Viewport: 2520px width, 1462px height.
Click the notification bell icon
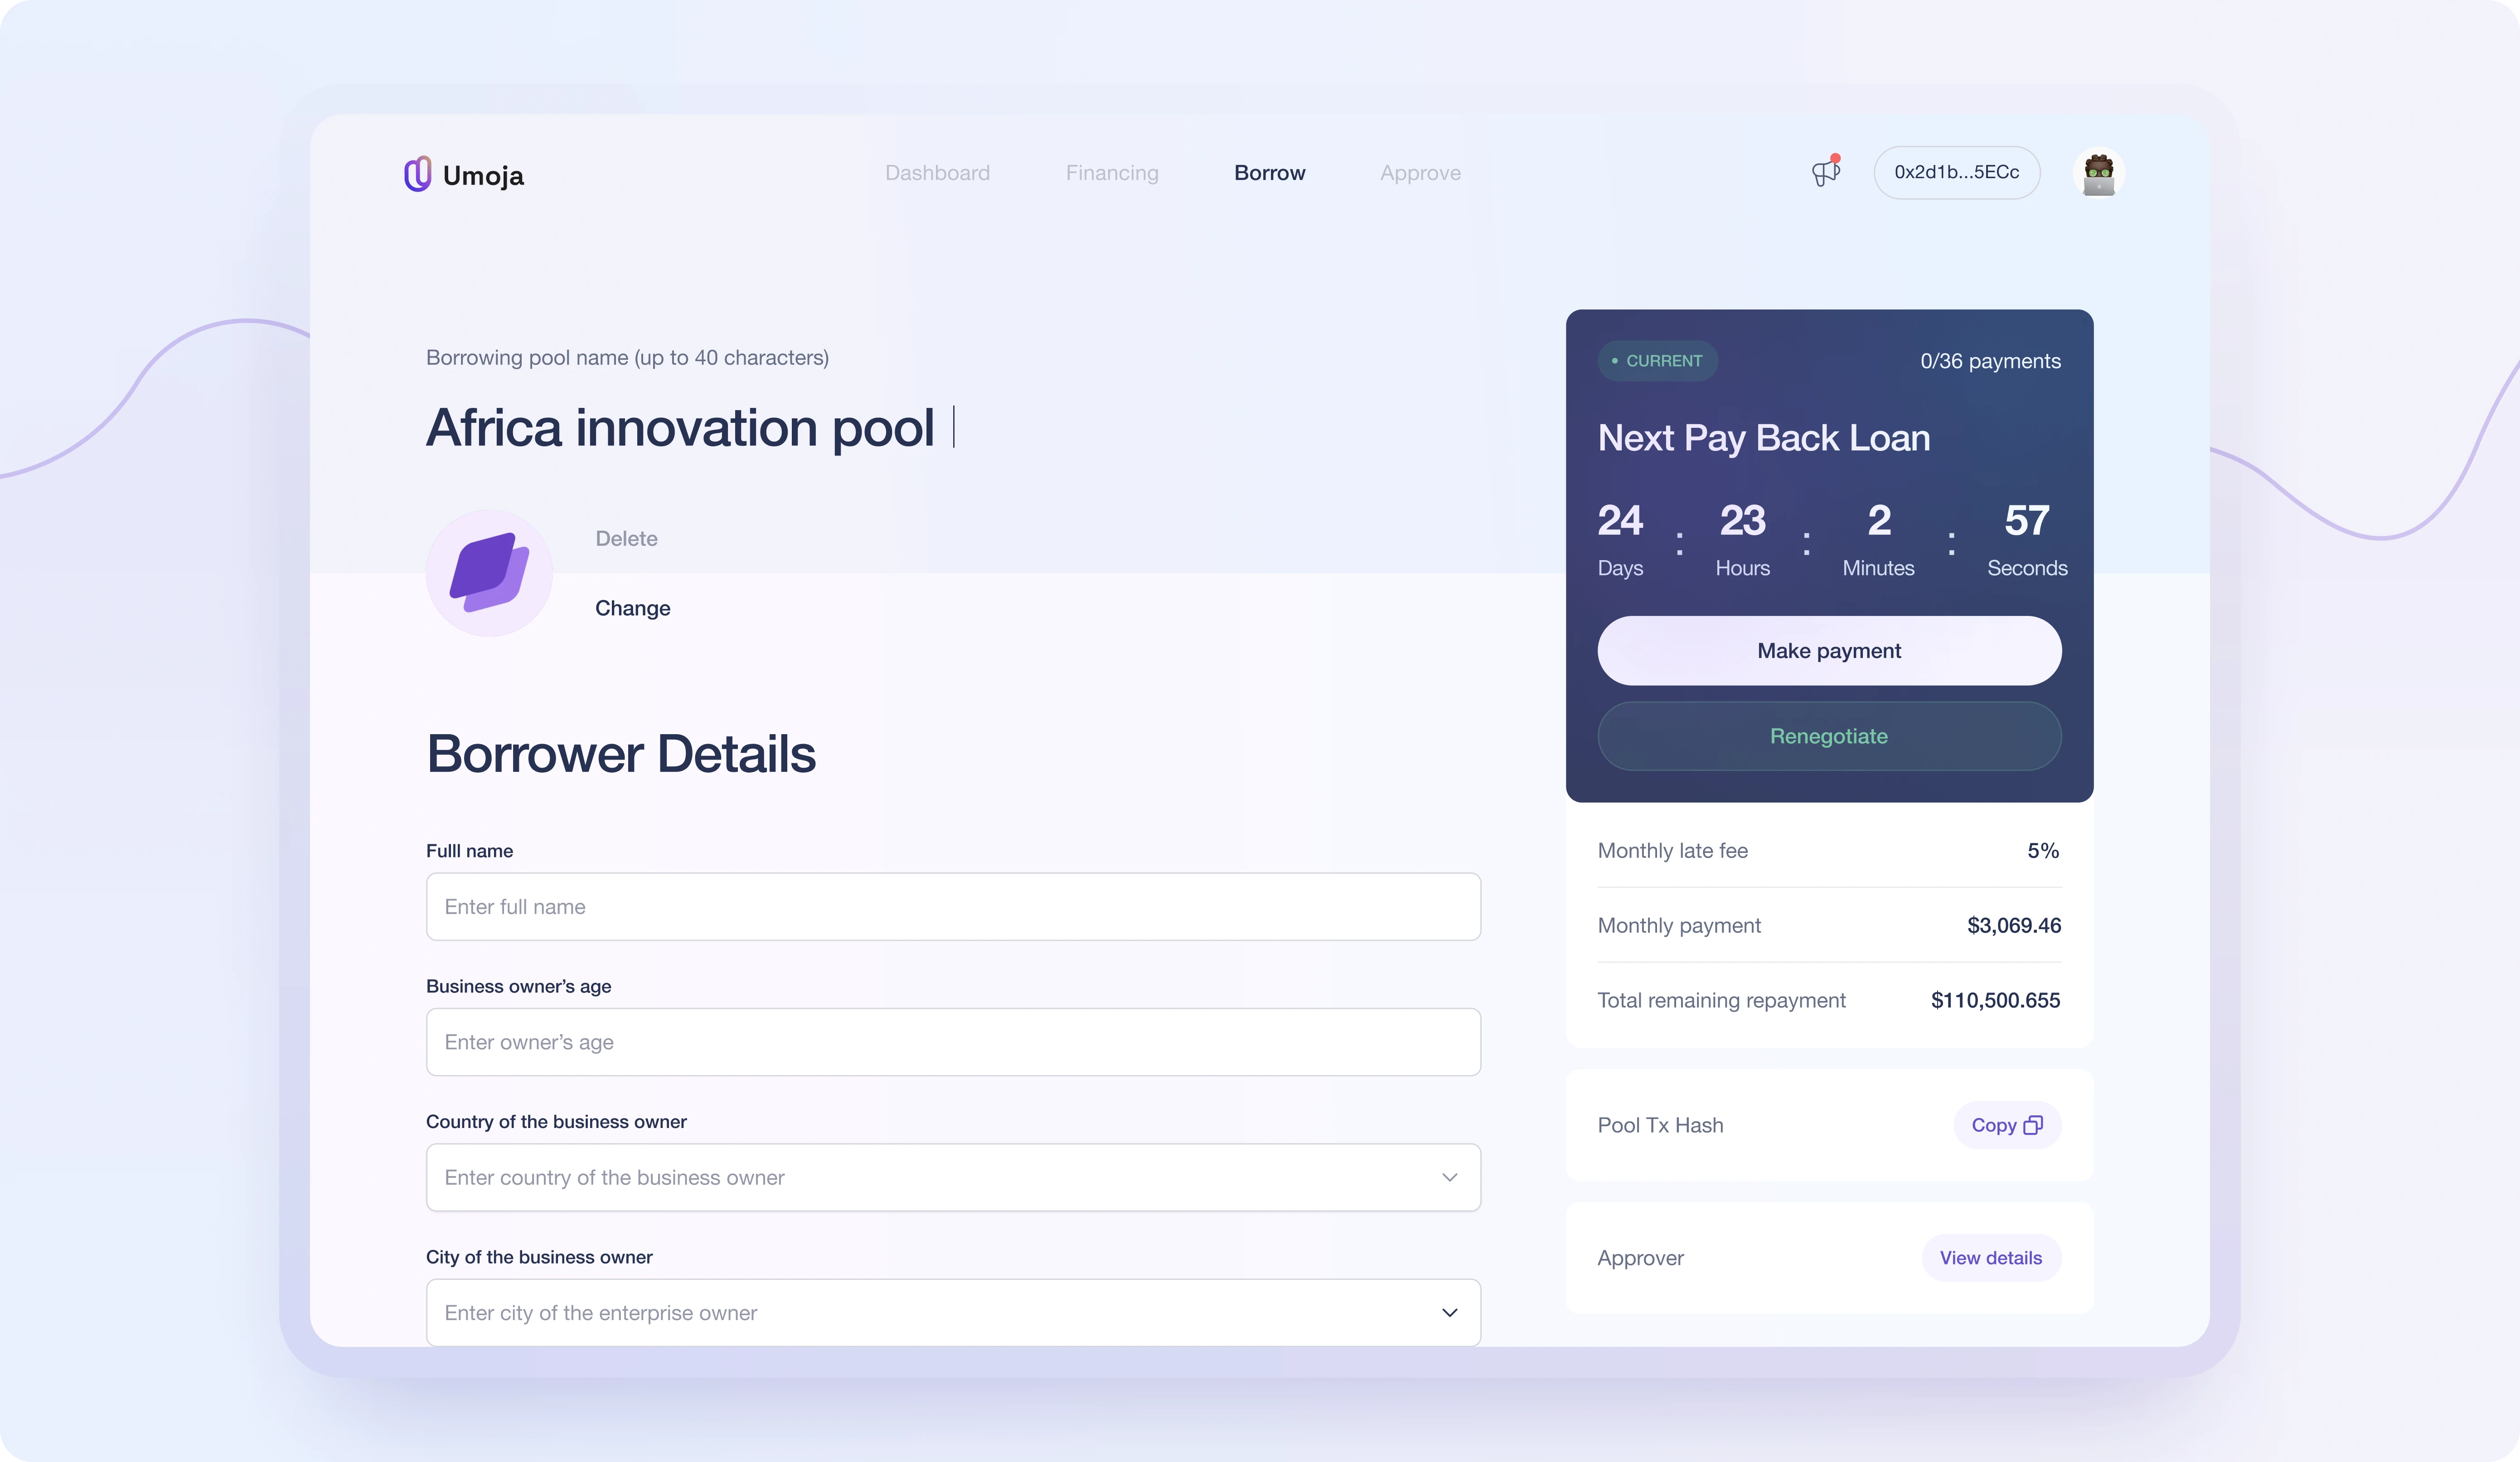(x=1826, y=172)
